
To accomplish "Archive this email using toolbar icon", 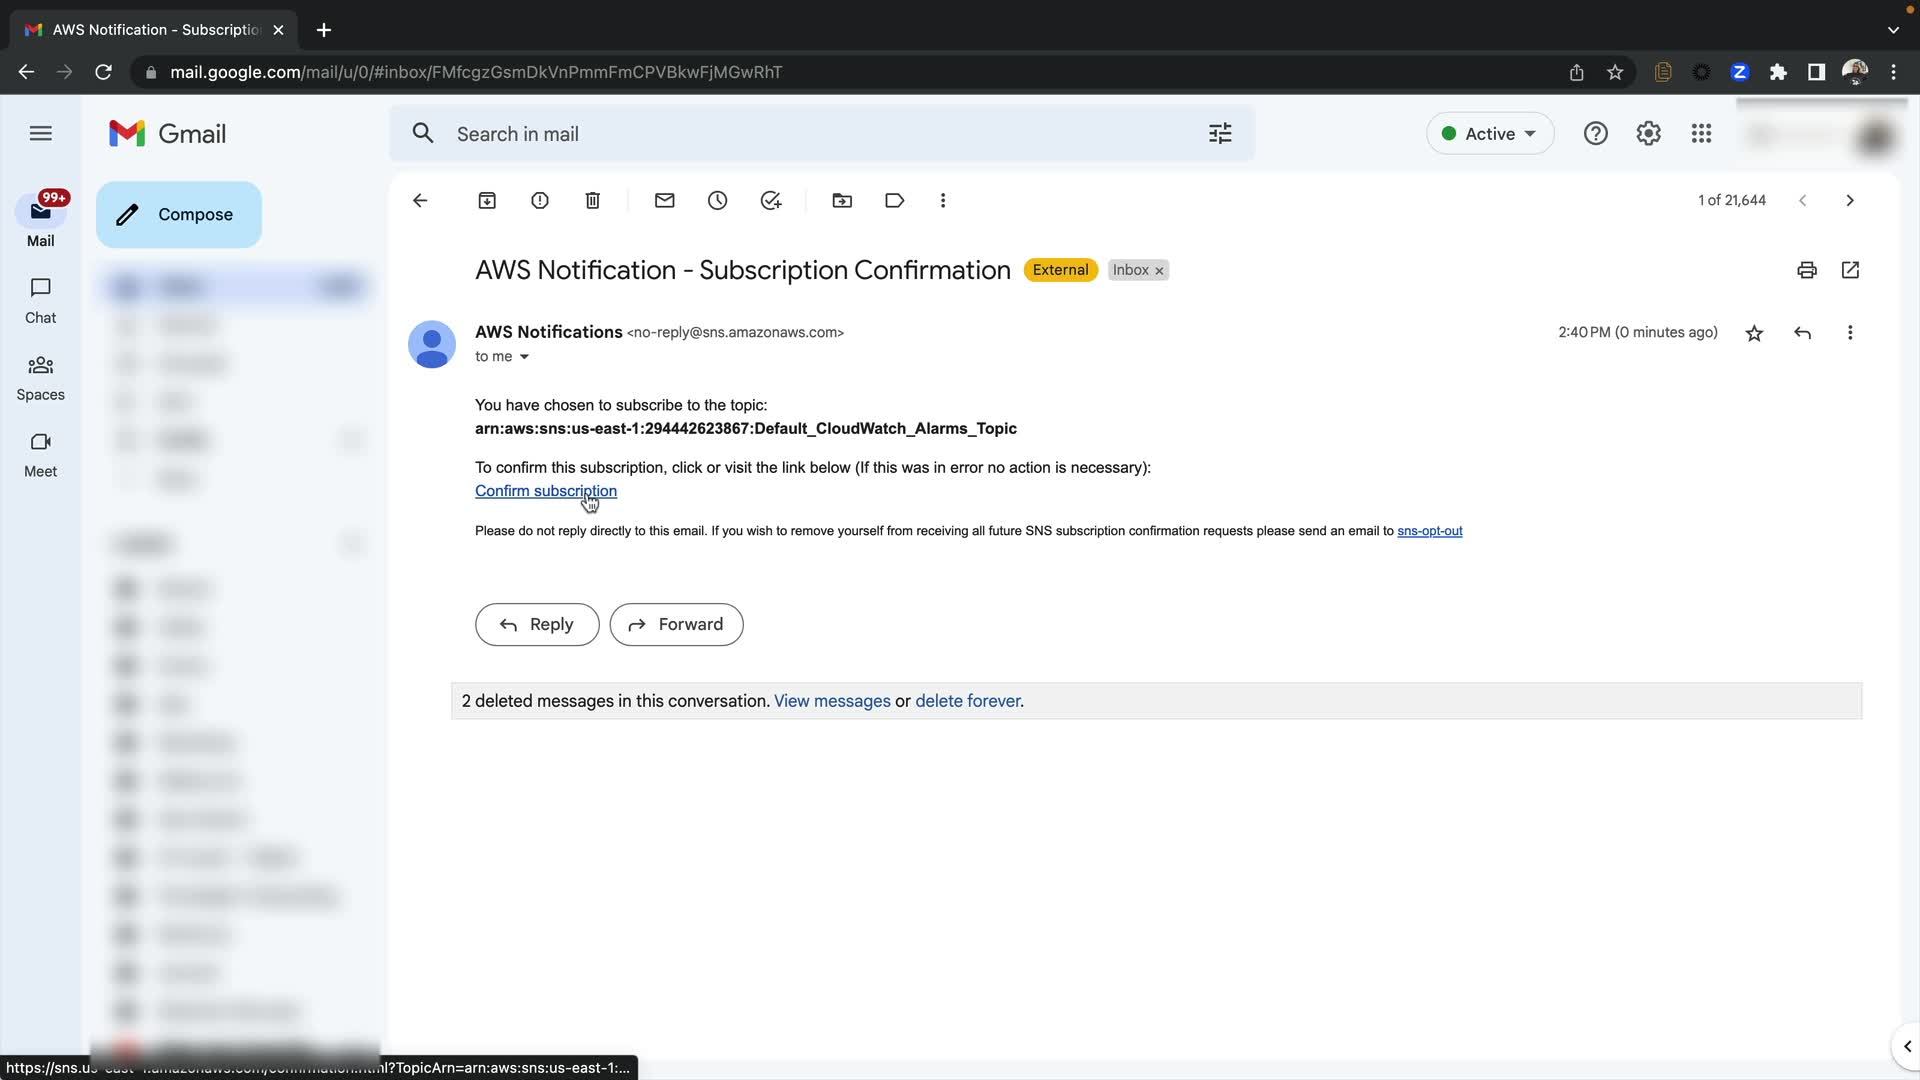I will coord(487,201).
